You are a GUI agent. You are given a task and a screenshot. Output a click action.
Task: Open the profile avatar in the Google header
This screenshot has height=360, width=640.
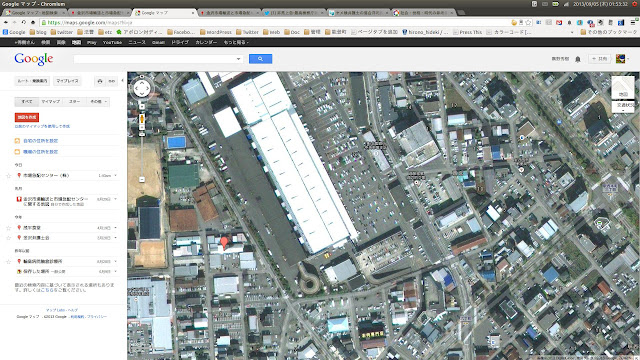(x=620, y=59)
